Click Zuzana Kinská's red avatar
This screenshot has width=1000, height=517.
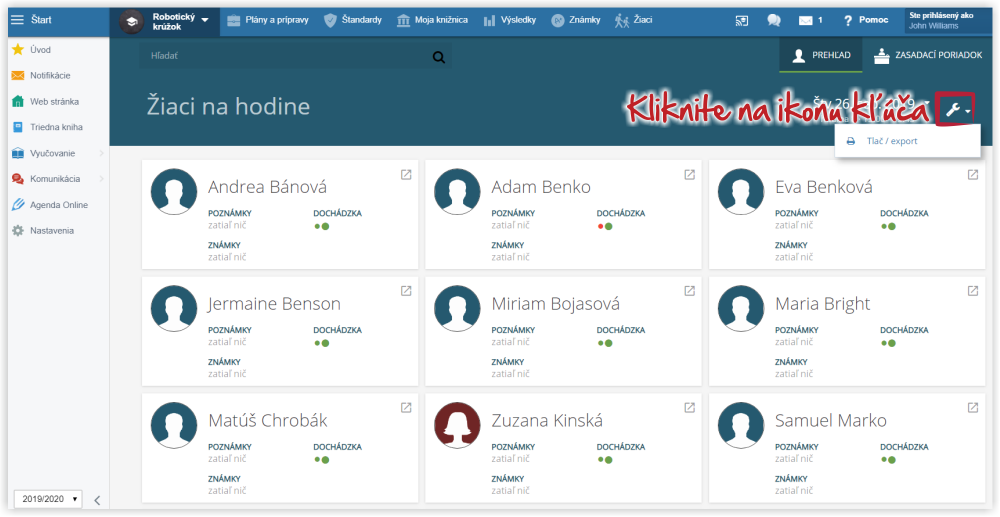click(x=457, y=425)
